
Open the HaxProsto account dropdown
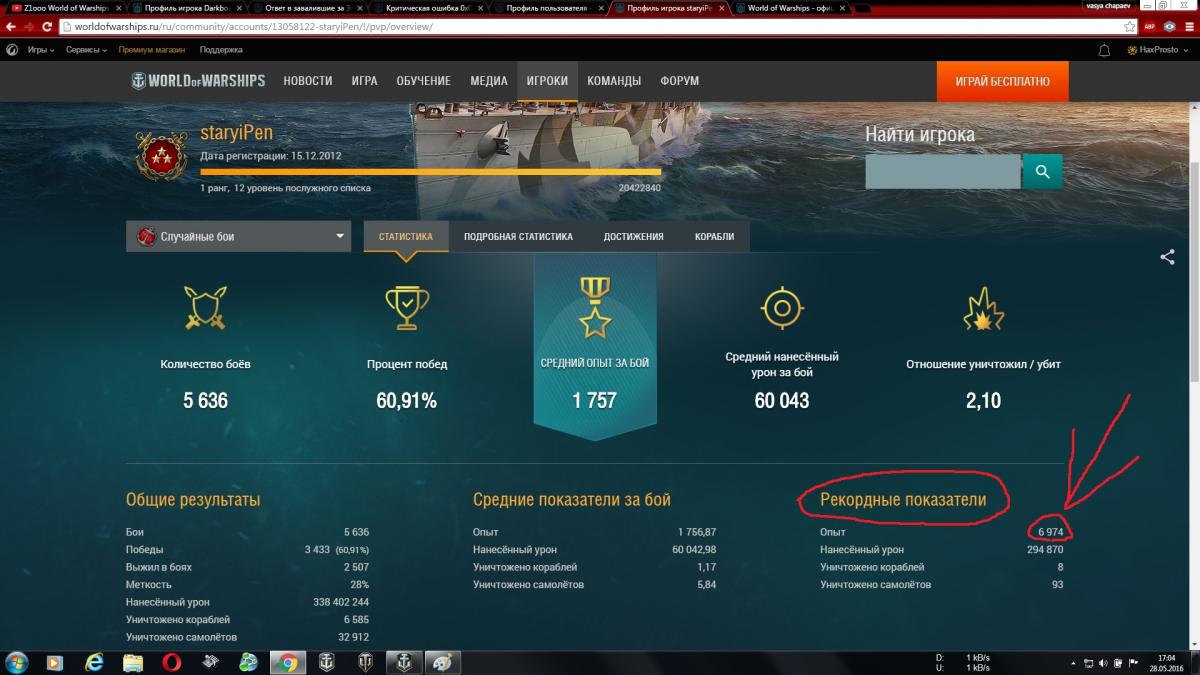tap(1159, 49)
